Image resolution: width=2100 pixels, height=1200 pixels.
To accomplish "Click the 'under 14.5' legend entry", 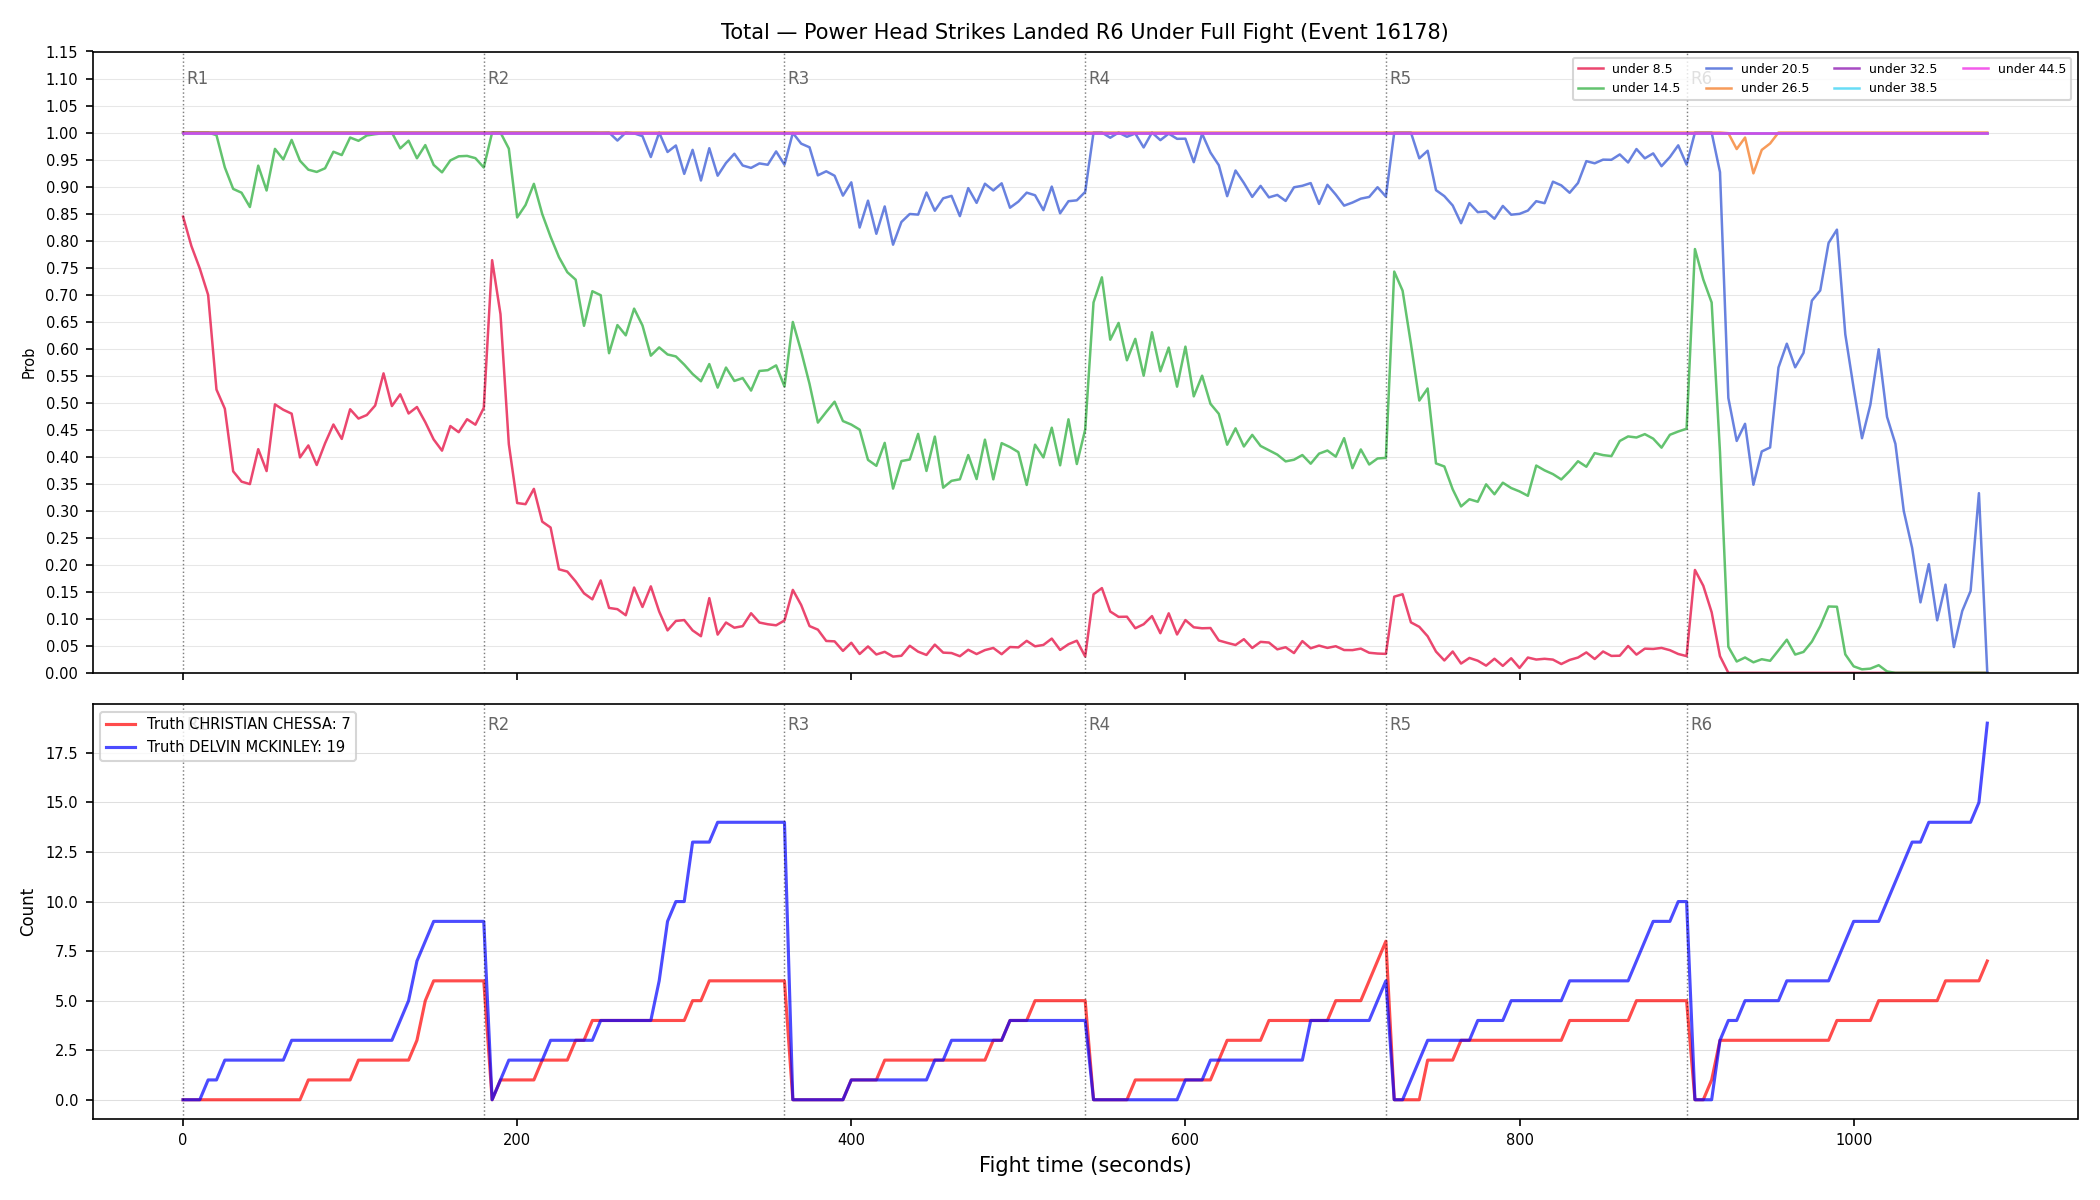I will click(x=1629, y=88).
